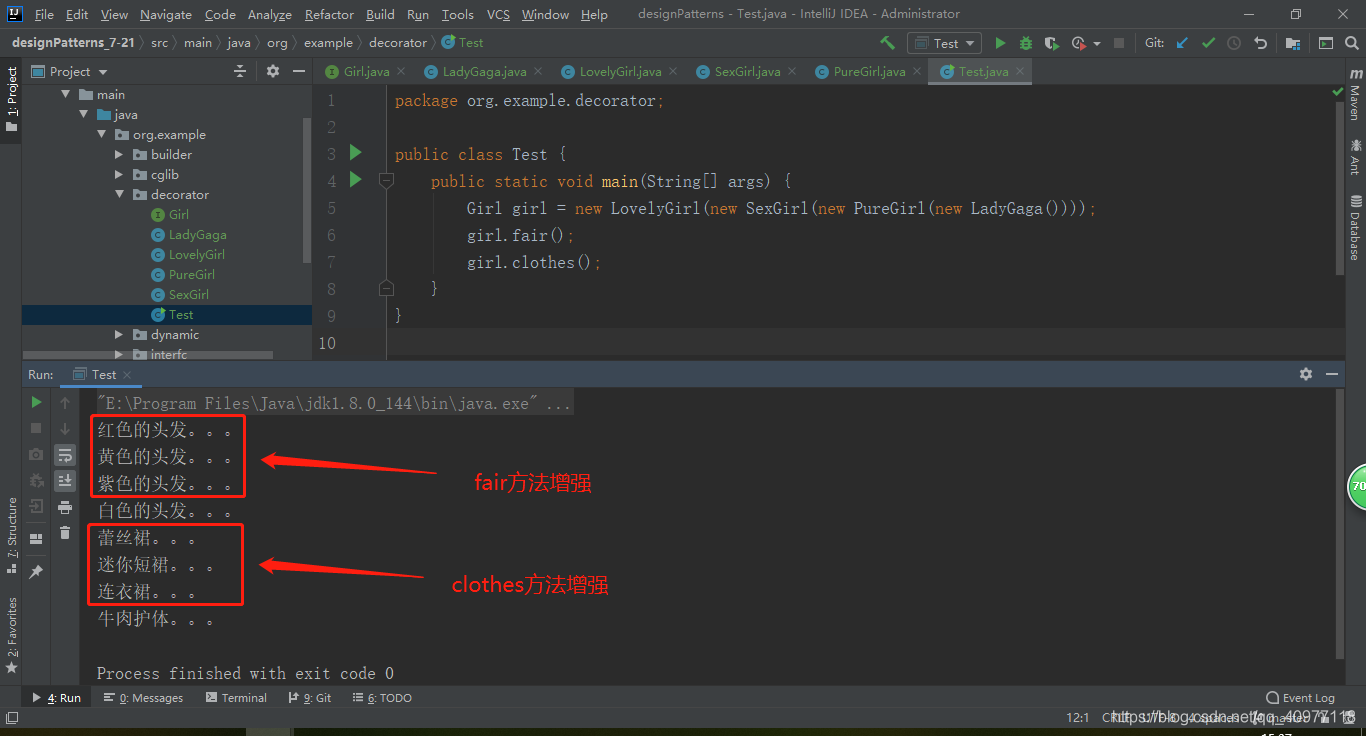Open the 6: TODO tool window
1366x736 pixels.
coord(381,698)
